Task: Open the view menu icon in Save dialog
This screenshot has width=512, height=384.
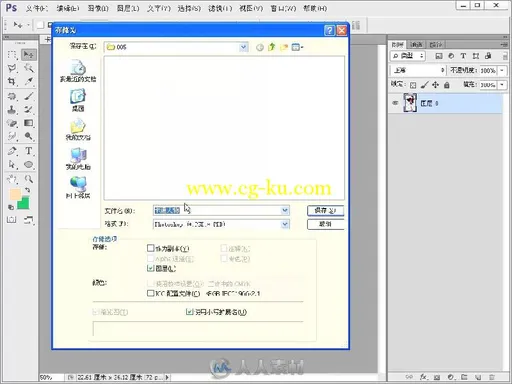Action: pyautogui.click(x=297, y=47)
